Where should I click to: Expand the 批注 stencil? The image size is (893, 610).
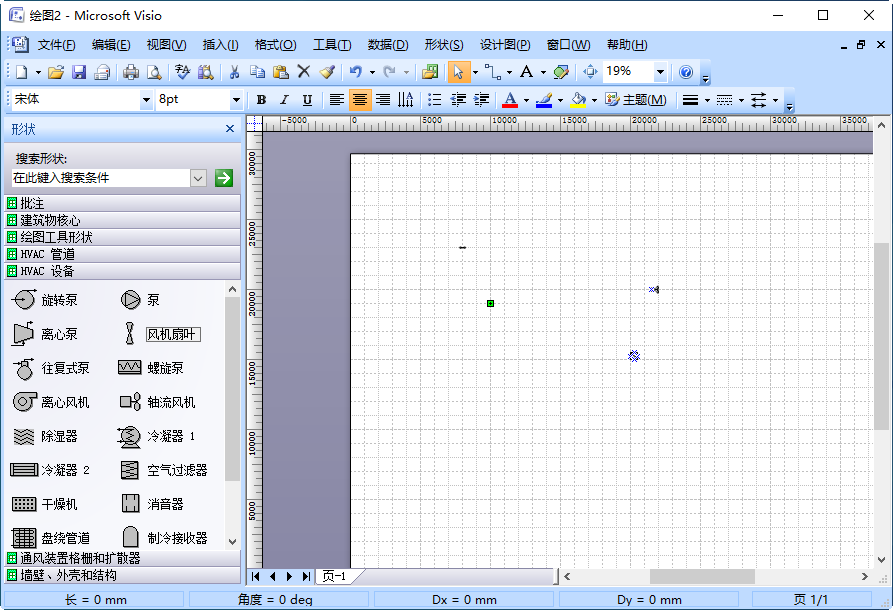point(122,203)
